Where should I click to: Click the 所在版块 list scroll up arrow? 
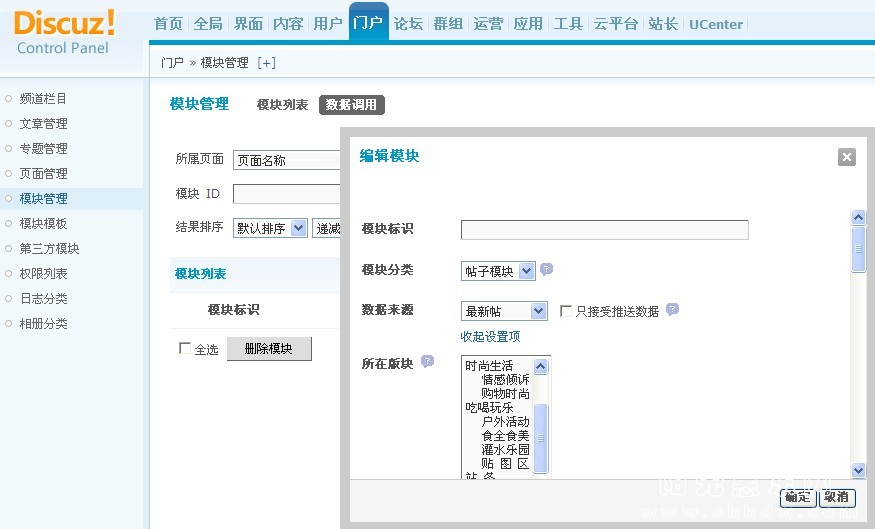pyautogui.click(x=540, y=366)
